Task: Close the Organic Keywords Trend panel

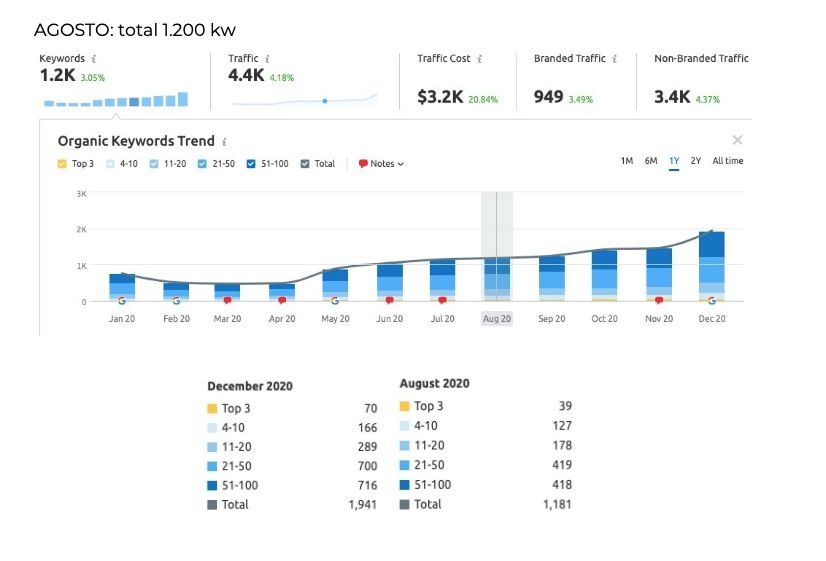Action: click(738, 140)
